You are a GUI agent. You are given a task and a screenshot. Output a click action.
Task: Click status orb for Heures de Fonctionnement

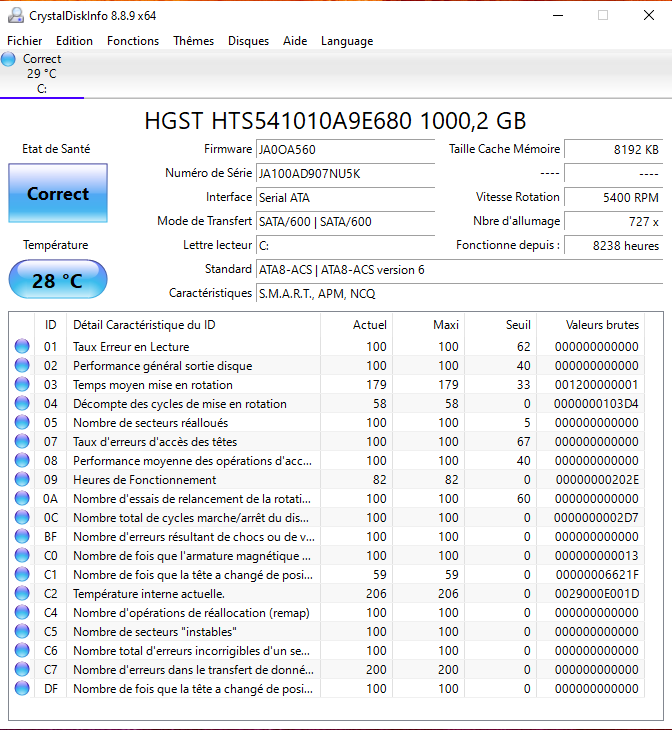(22, 480)
